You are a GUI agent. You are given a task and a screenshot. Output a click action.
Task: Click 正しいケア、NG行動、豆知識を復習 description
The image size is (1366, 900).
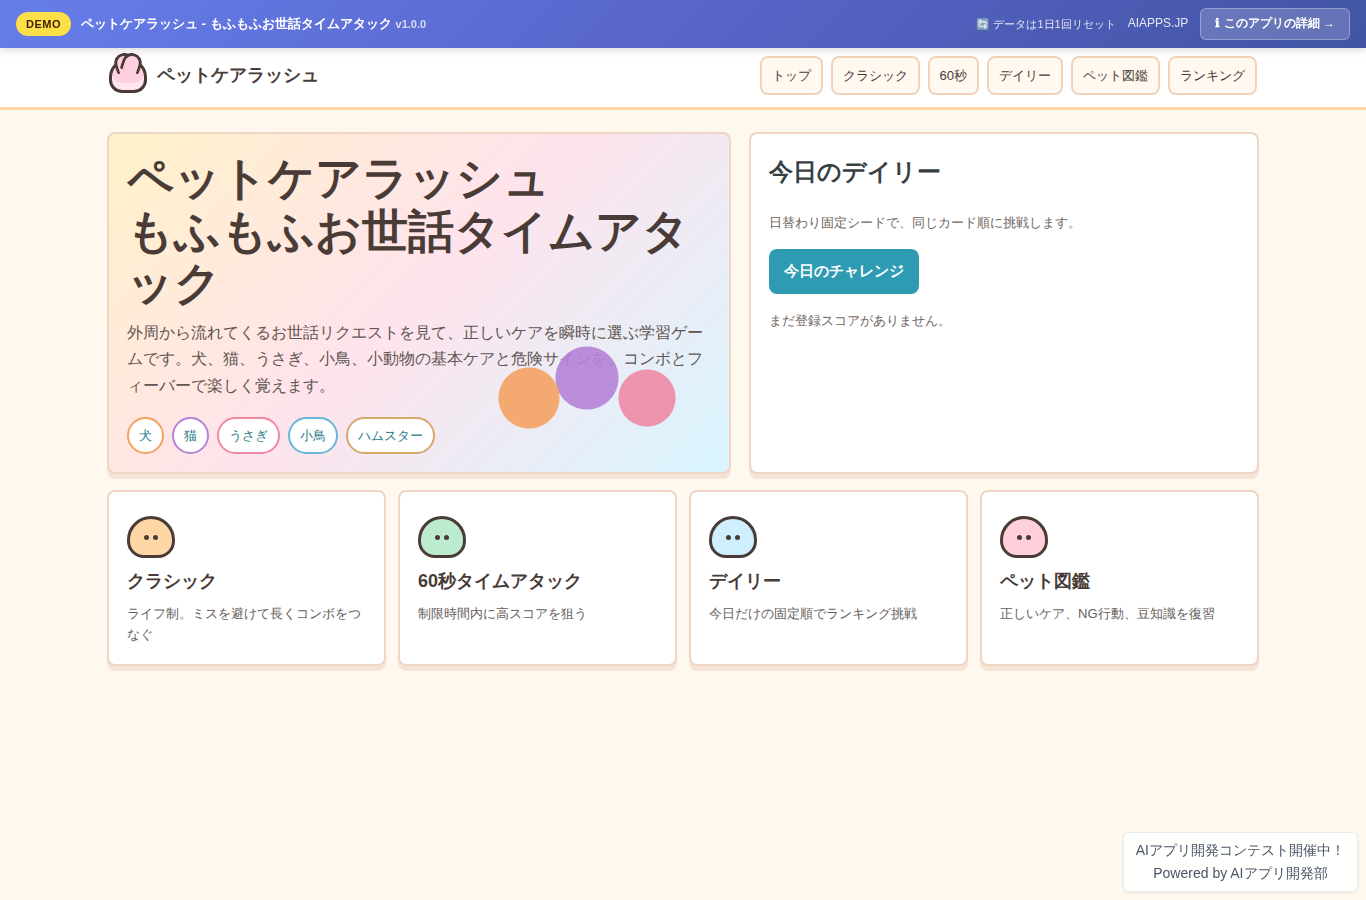(x=1107, y=613)
